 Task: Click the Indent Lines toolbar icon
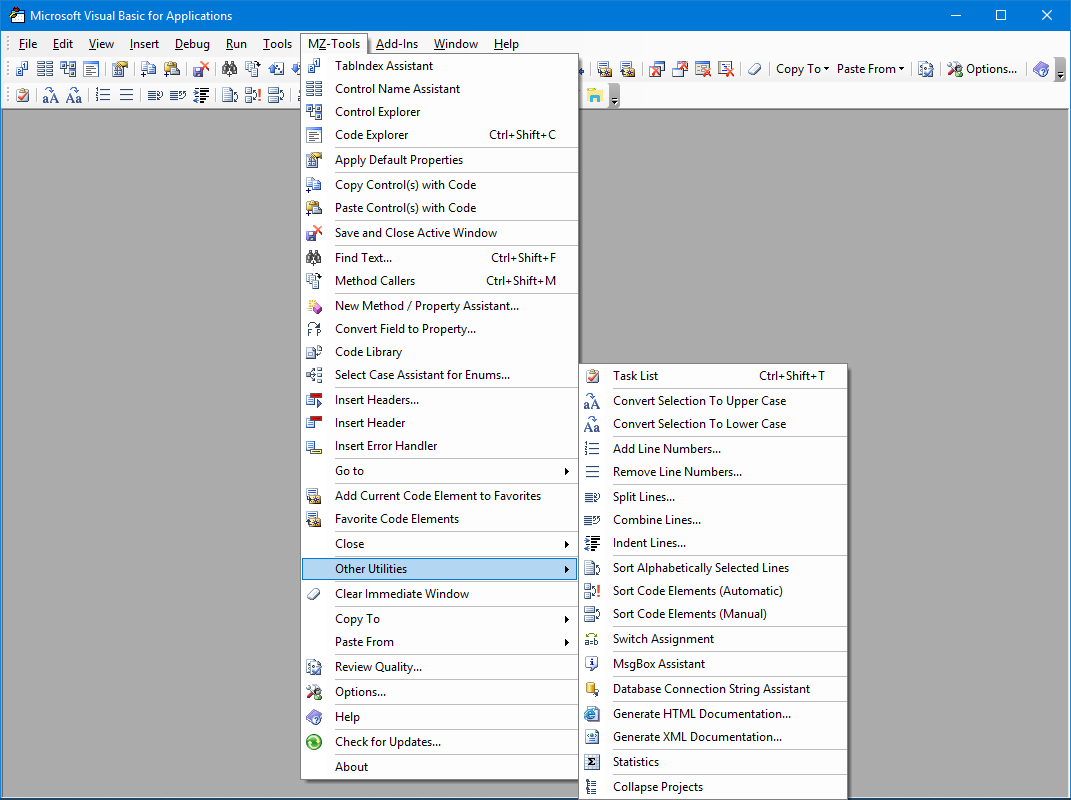(x=201, y=95)
